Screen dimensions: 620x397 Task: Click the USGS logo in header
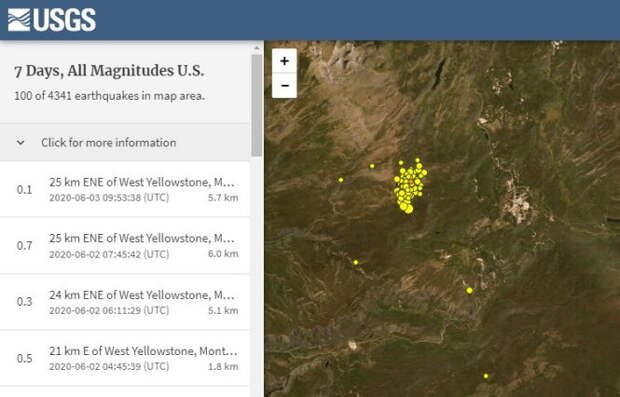pyautogui.click(x=52, y=20)
